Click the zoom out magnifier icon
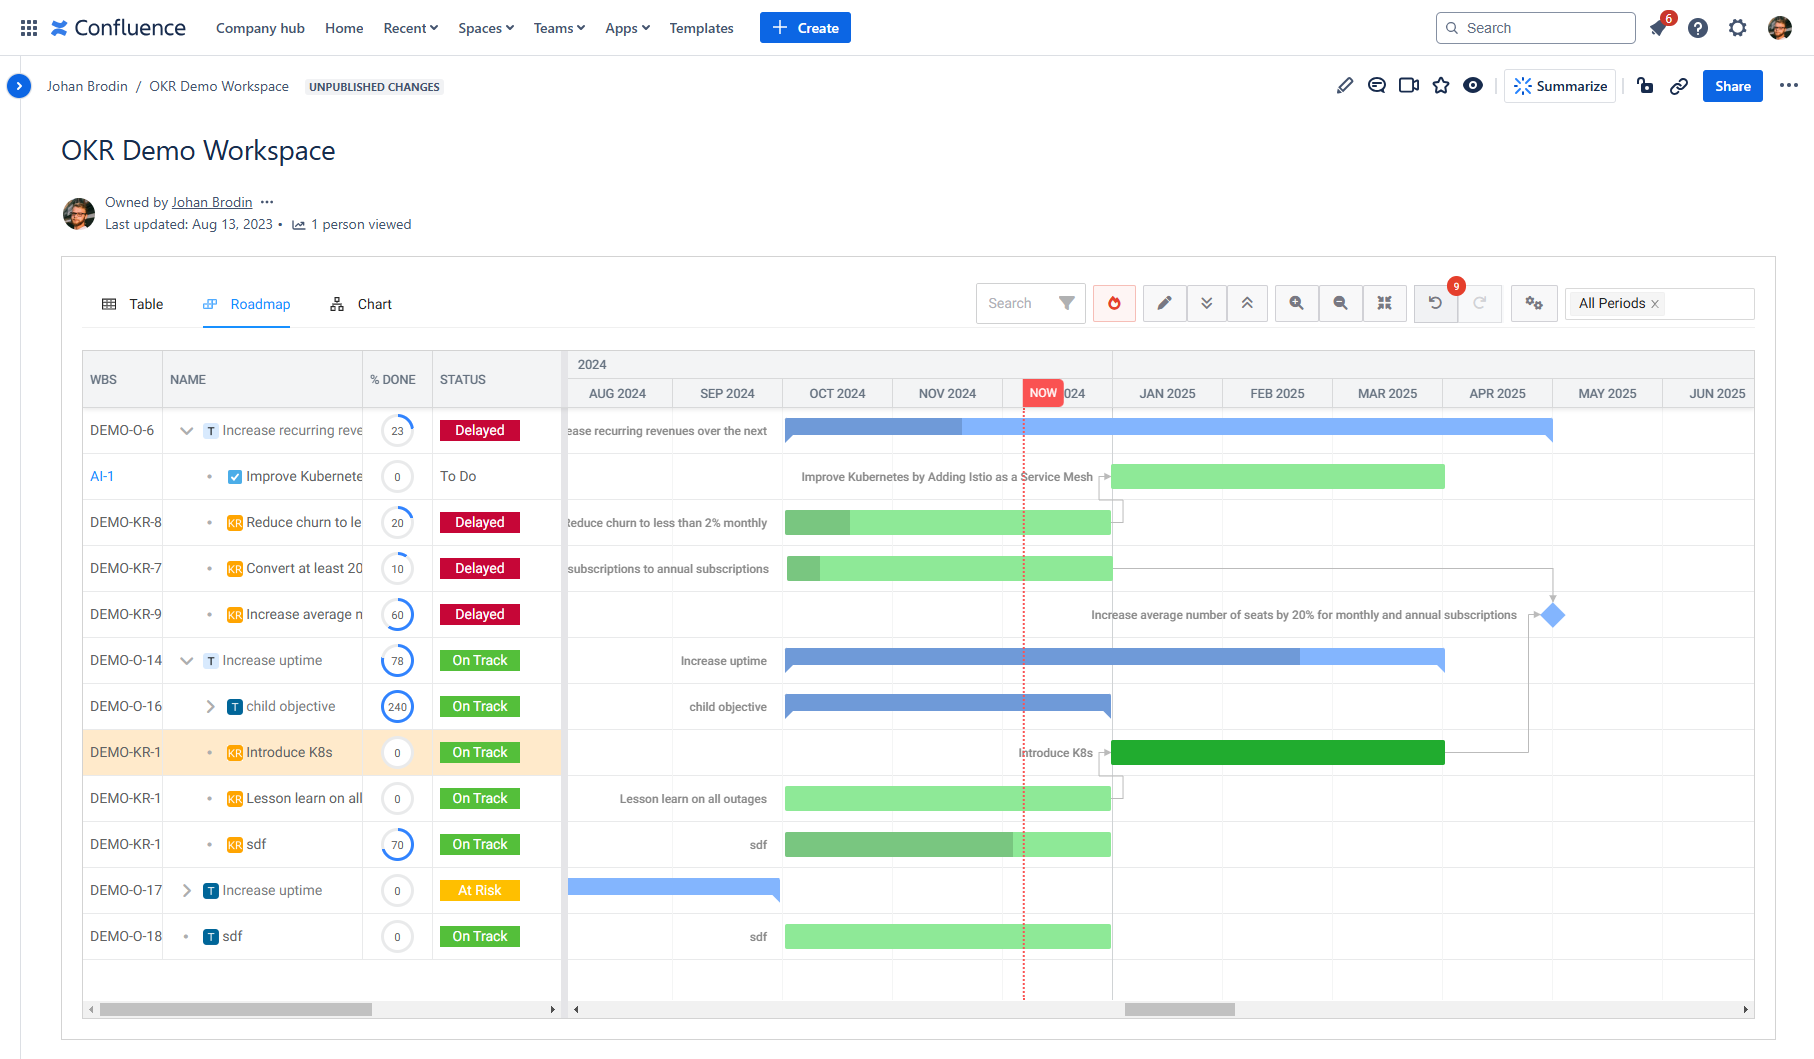1814x1059 pixels. point(1340,303)
